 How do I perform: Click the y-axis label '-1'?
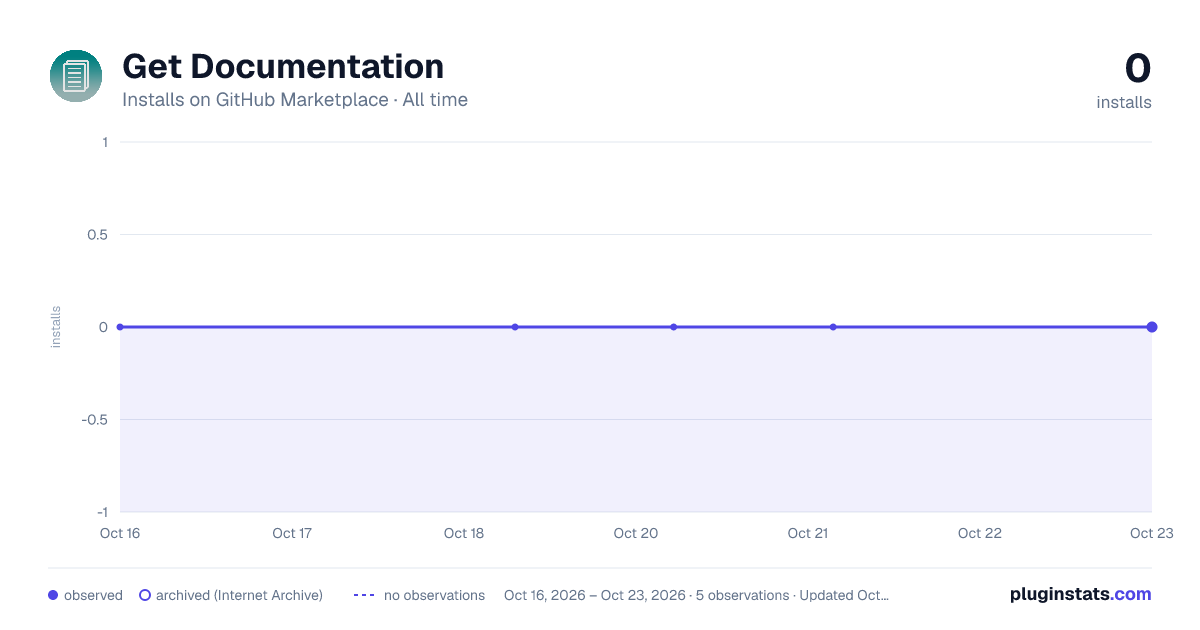click(x=102, y=512)
